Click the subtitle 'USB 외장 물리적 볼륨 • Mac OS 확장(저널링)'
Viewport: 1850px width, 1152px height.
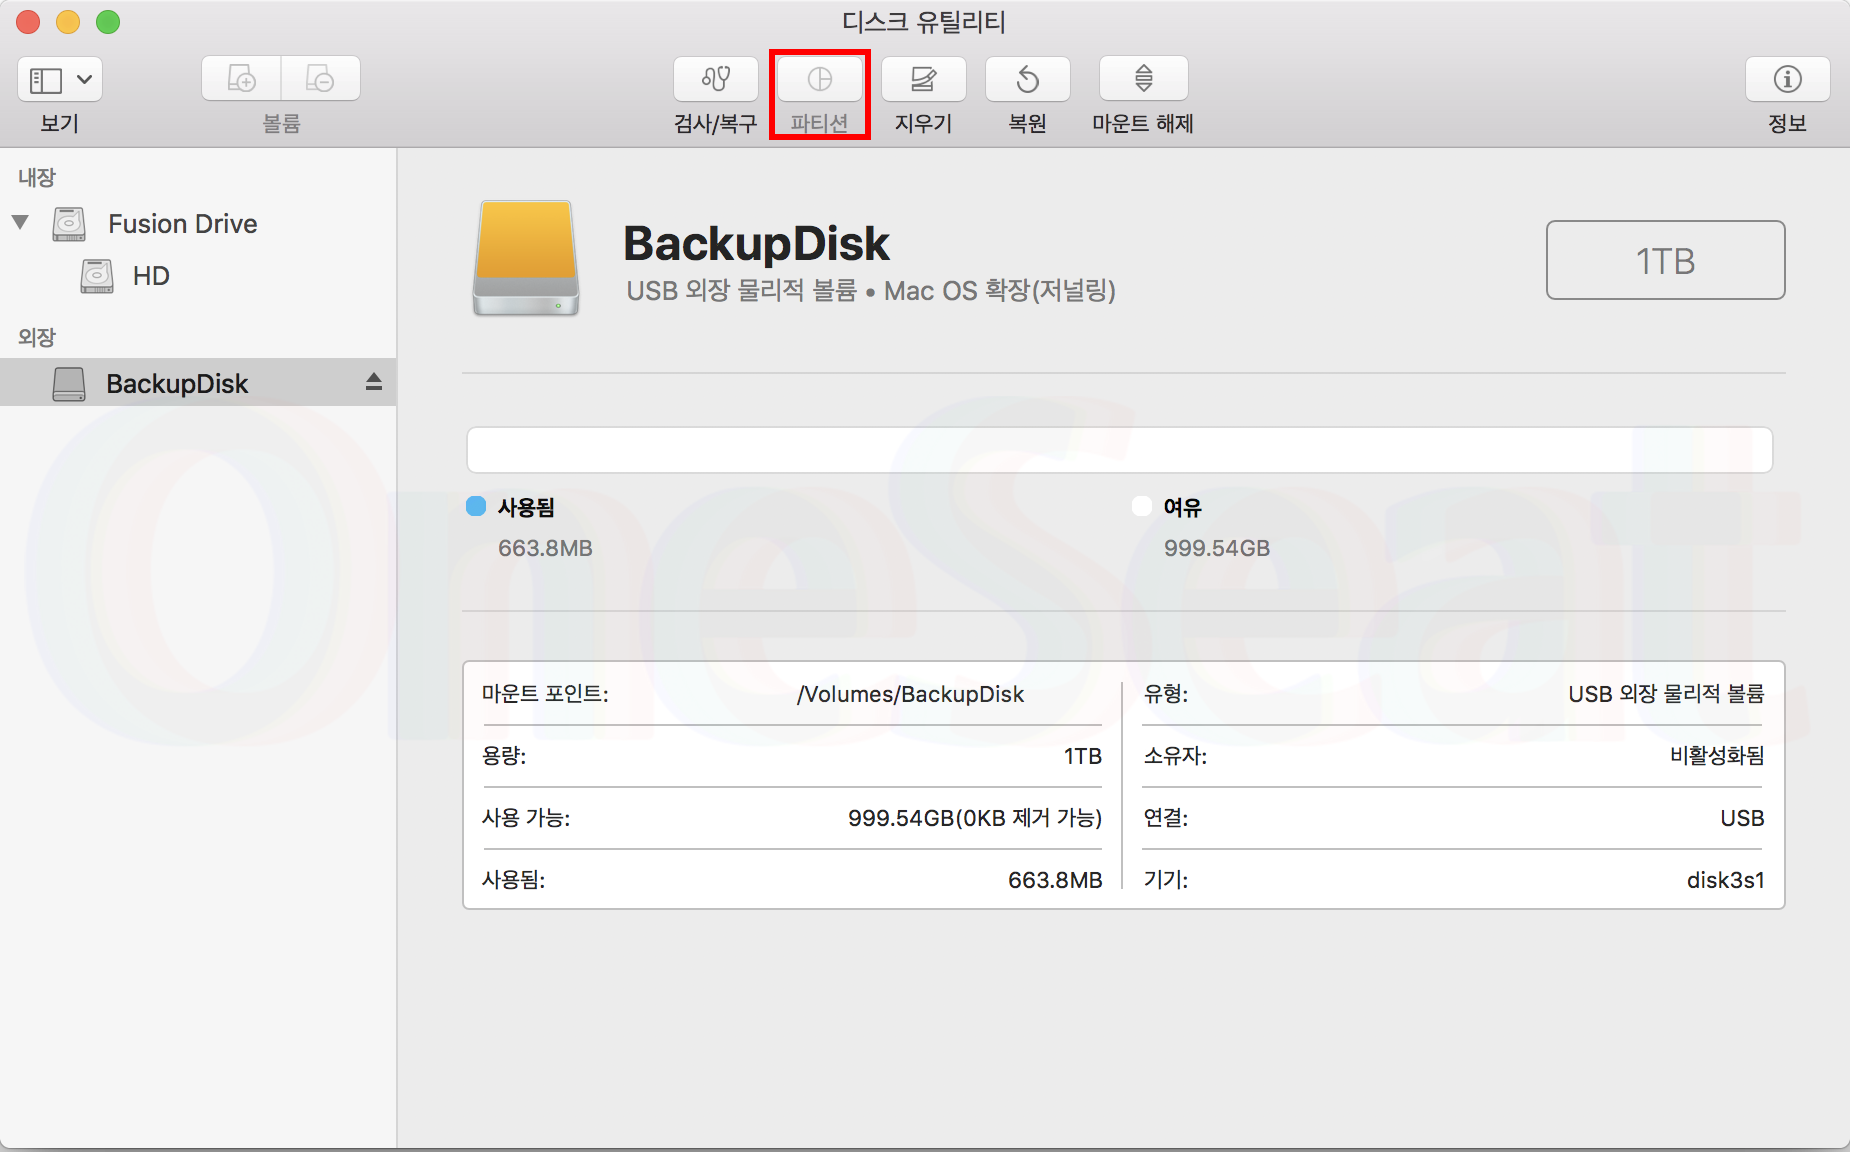(871, 291)
